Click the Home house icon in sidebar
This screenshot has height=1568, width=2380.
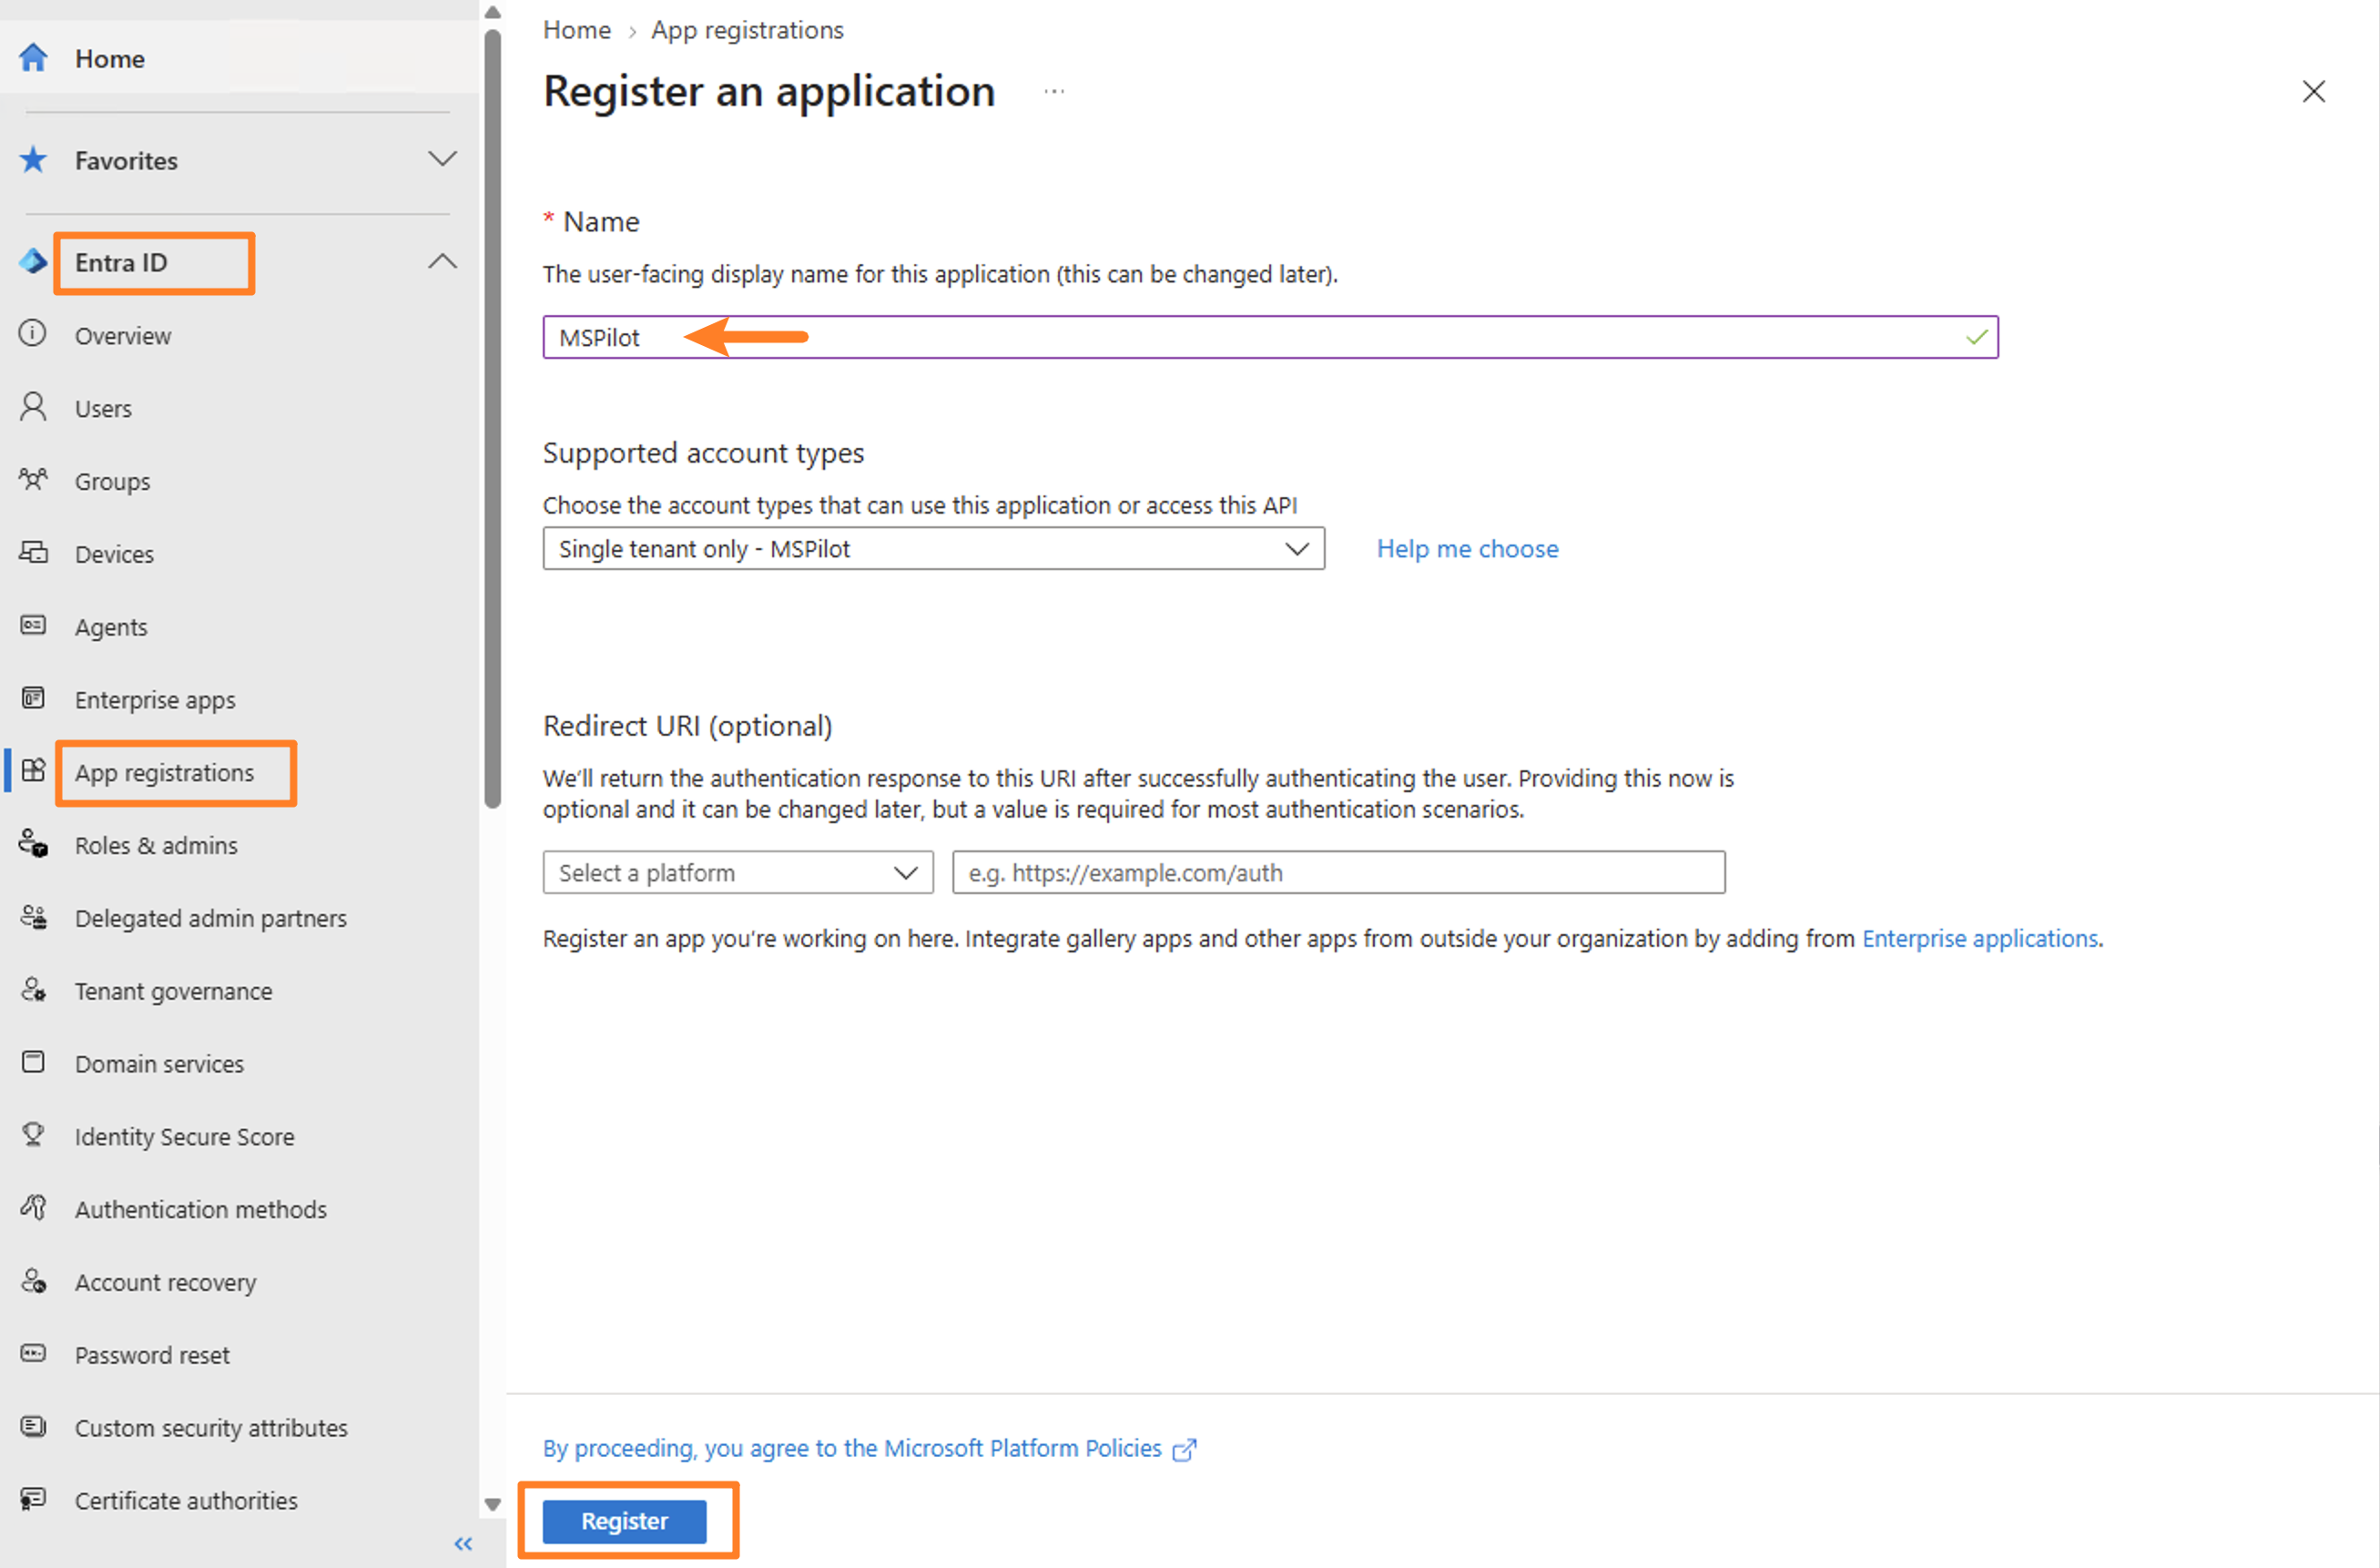point(33,58)
